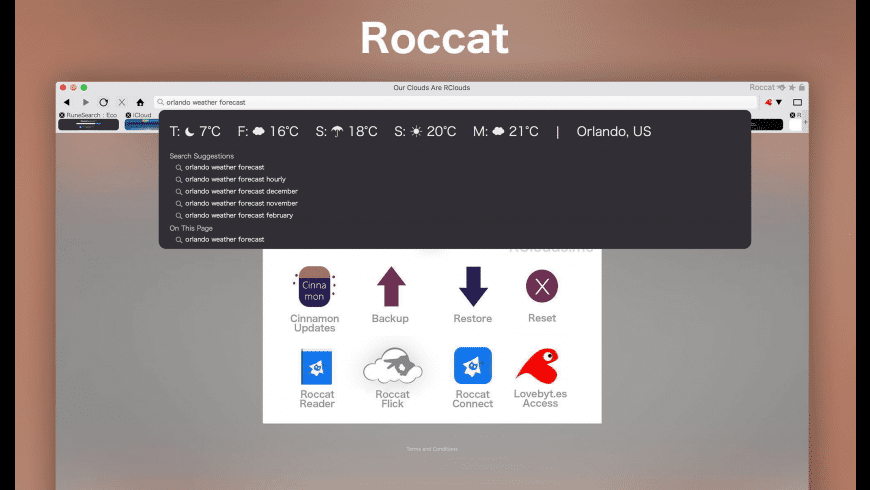Click Monday's 21°C cloudy forecast
870x490 pixels.
click(505, 132)
